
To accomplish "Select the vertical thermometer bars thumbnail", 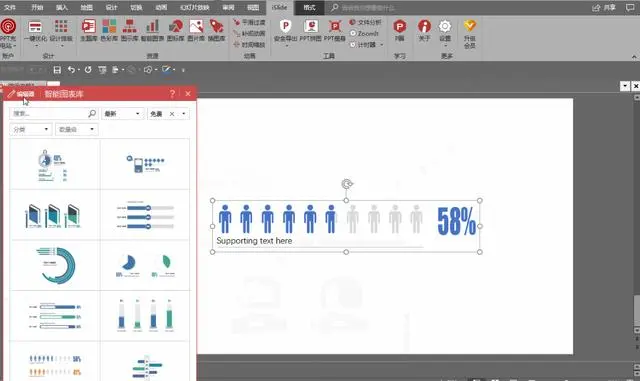I will click(x=145, y=316).
